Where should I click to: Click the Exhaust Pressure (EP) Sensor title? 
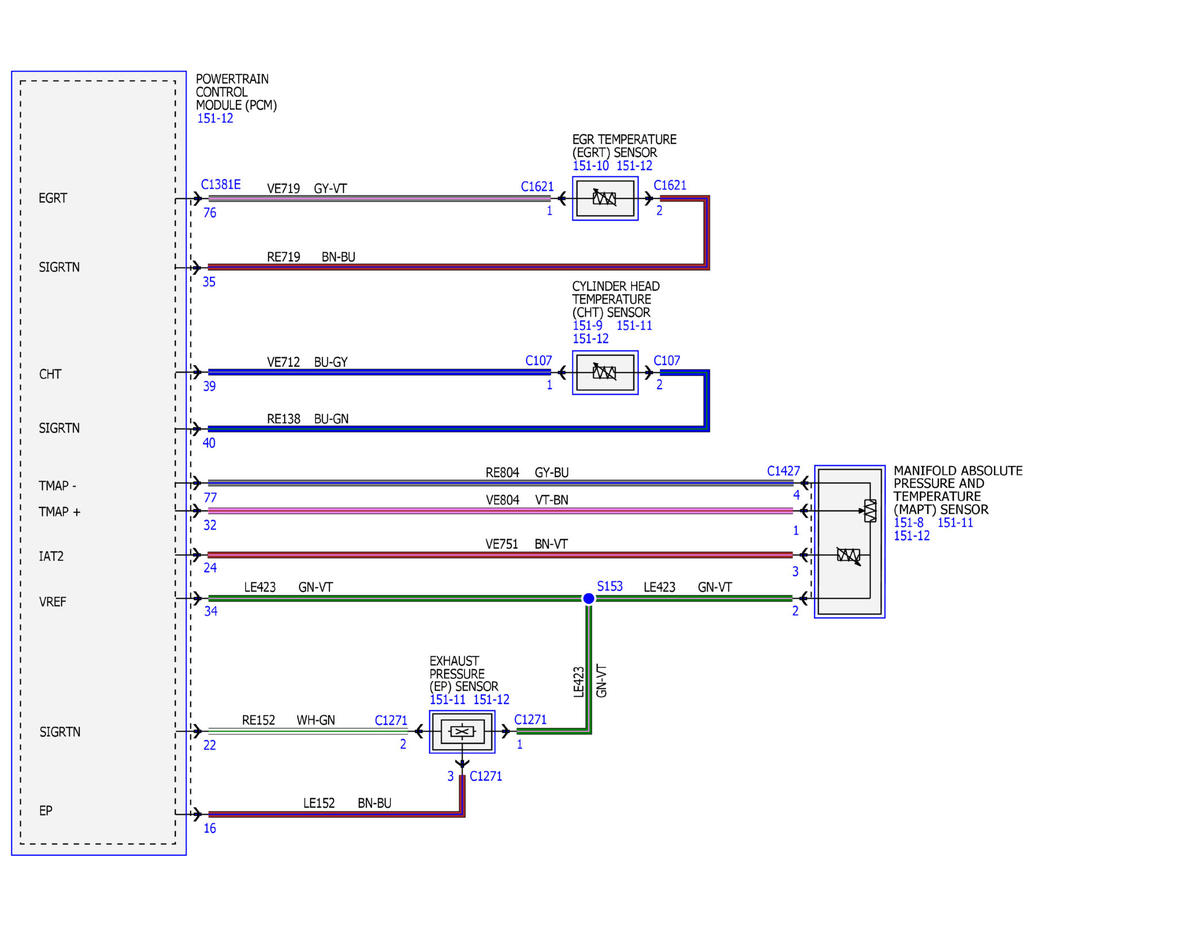(x=464, y=672)
